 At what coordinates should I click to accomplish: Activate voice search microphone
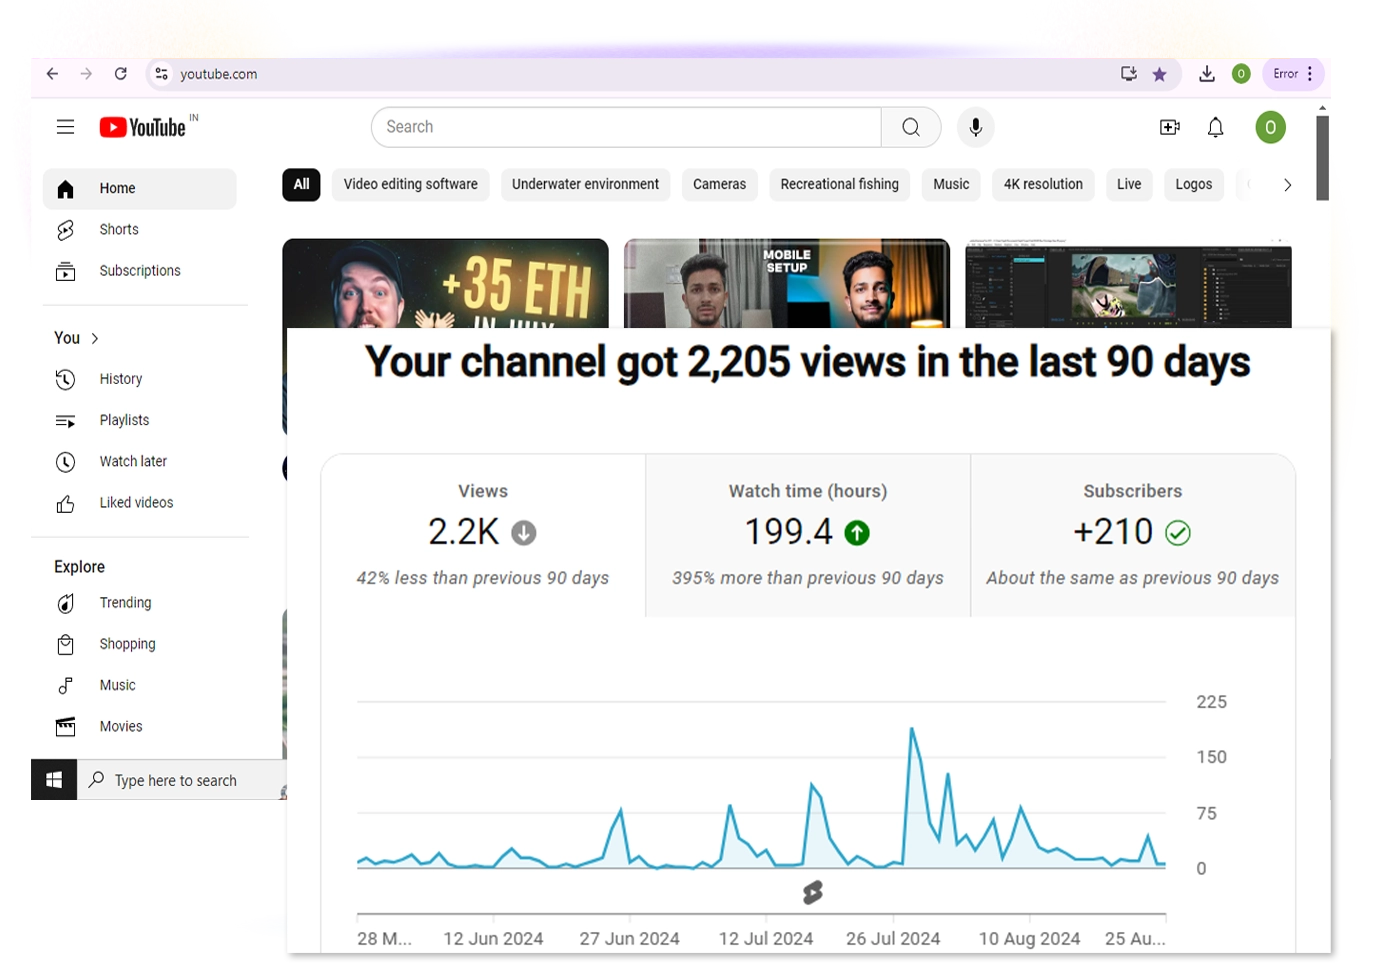pos(975,127)
